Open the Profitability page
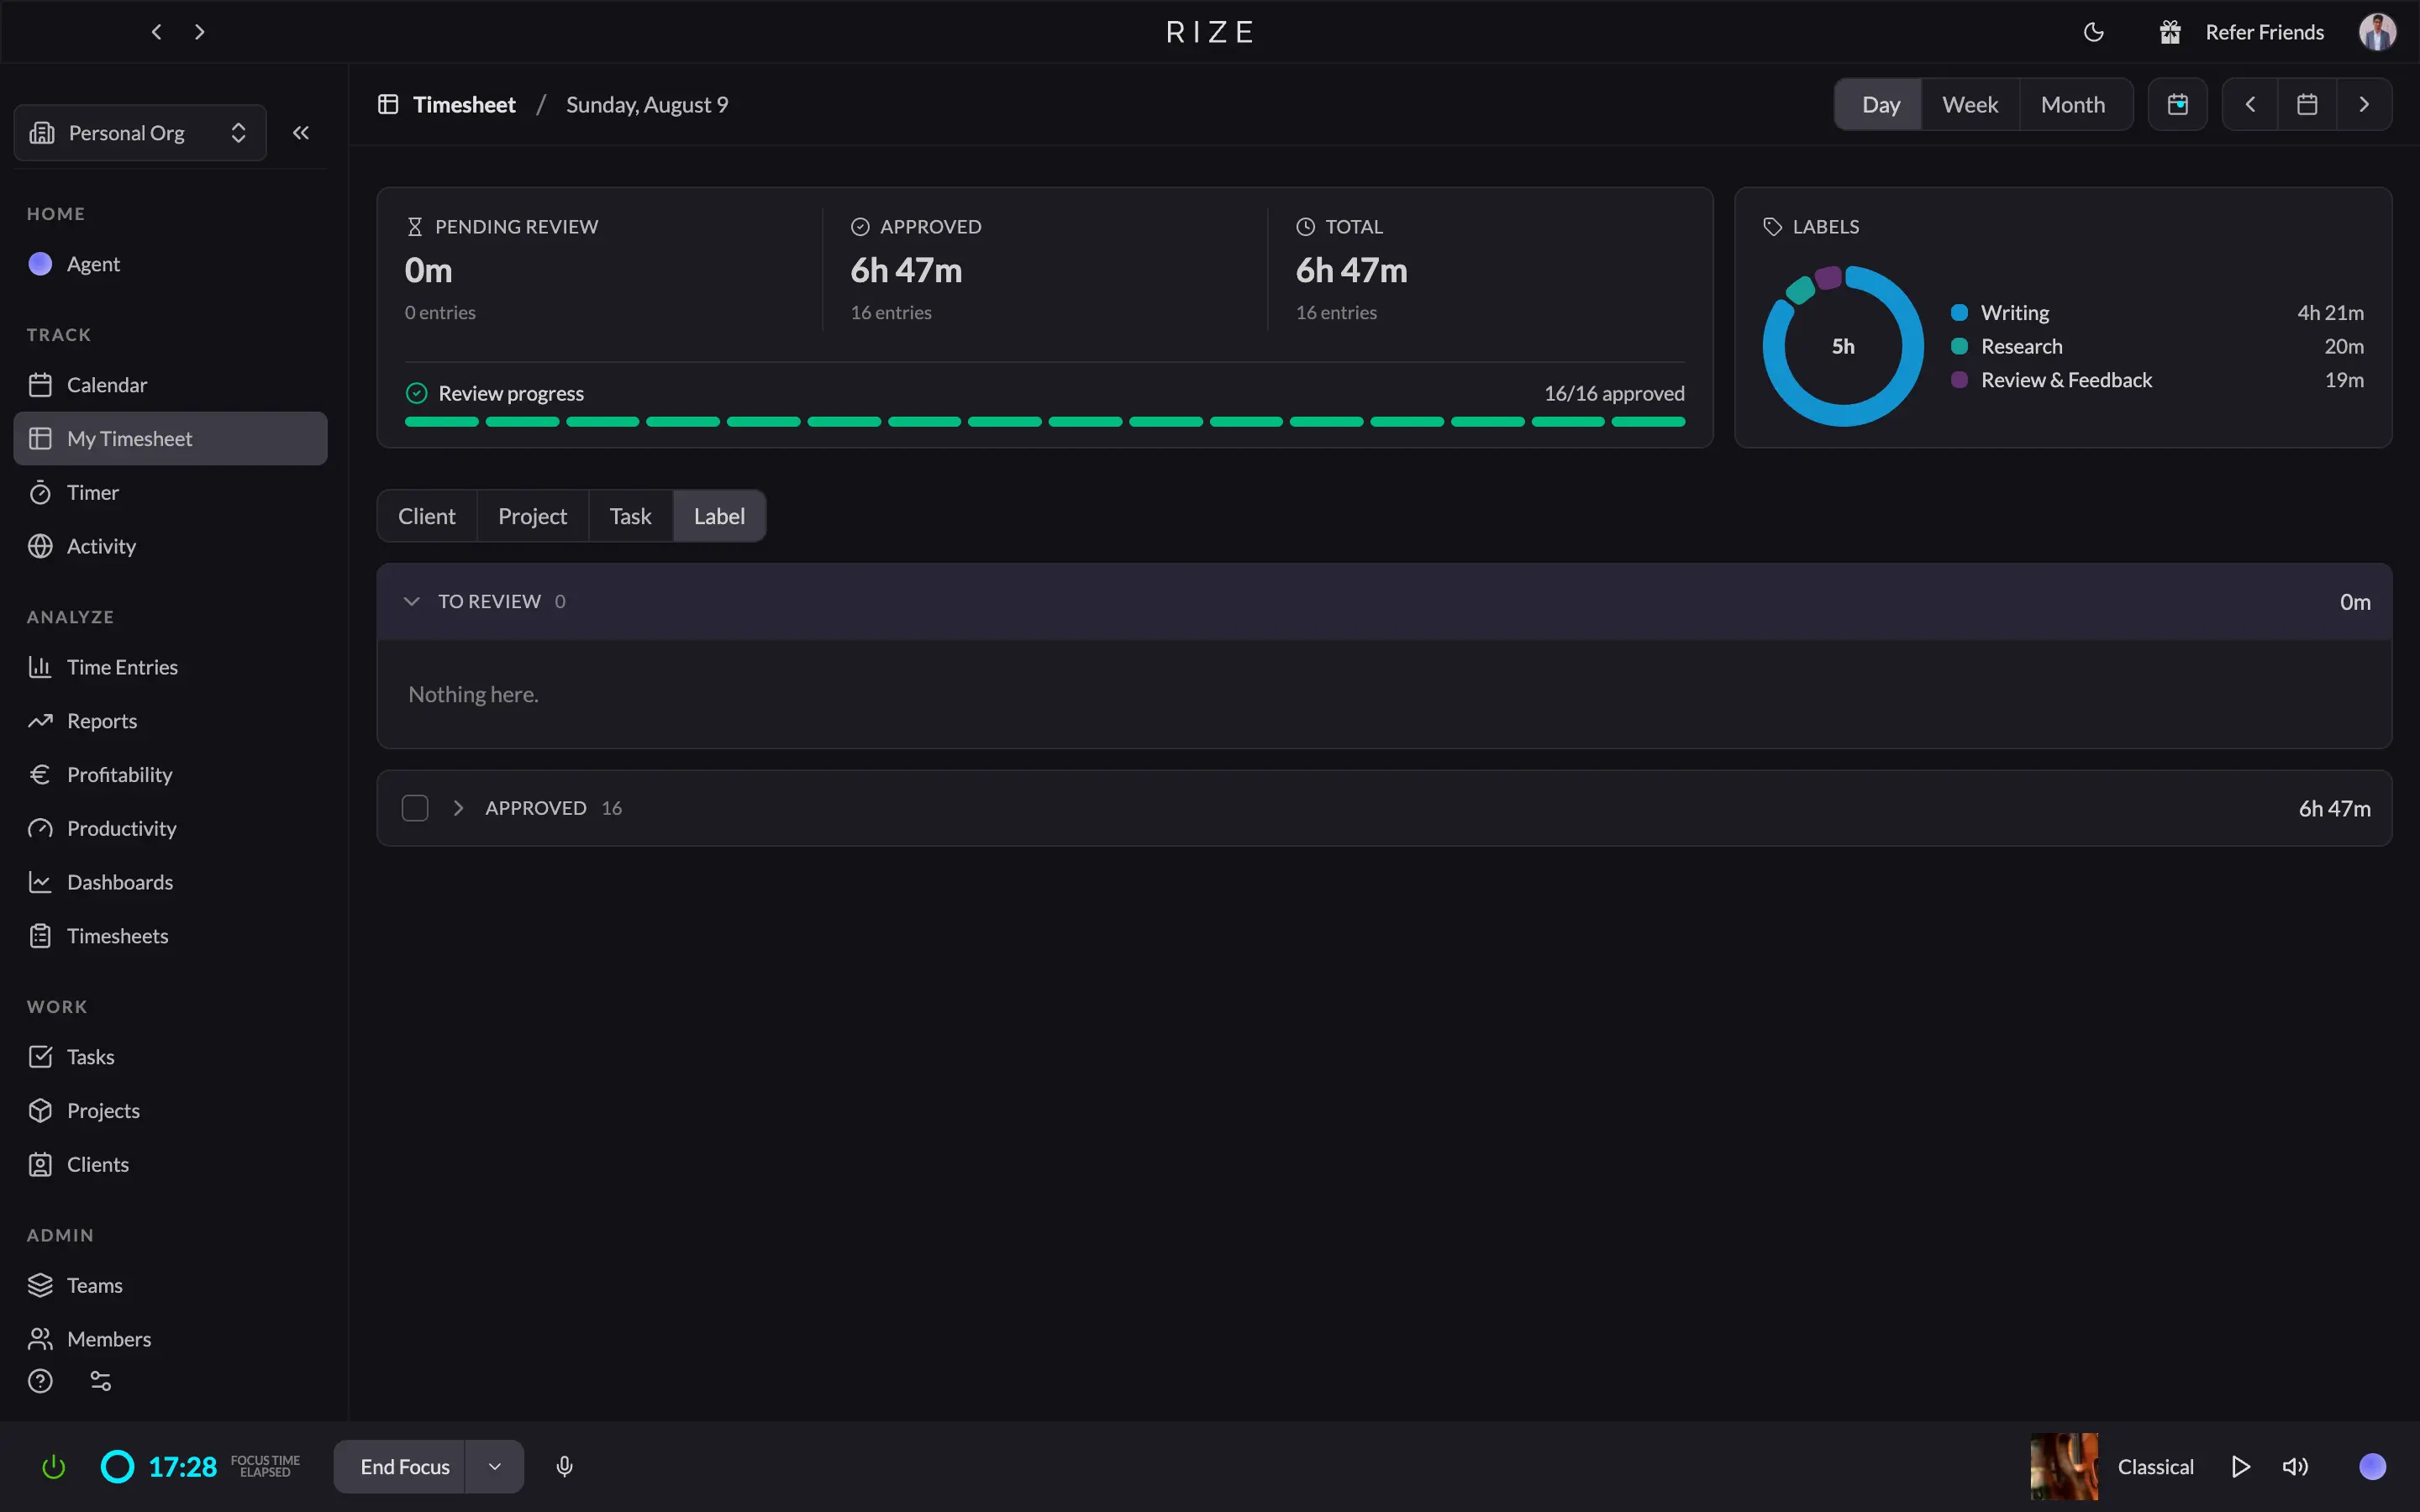 coord(170,775)
